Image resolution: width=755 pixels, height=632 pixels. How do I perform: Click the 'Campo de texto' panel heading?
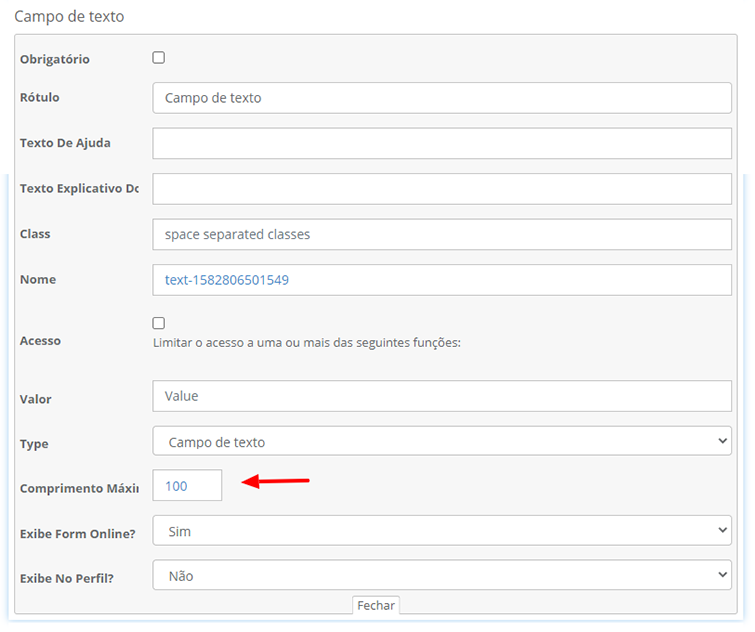69,17
